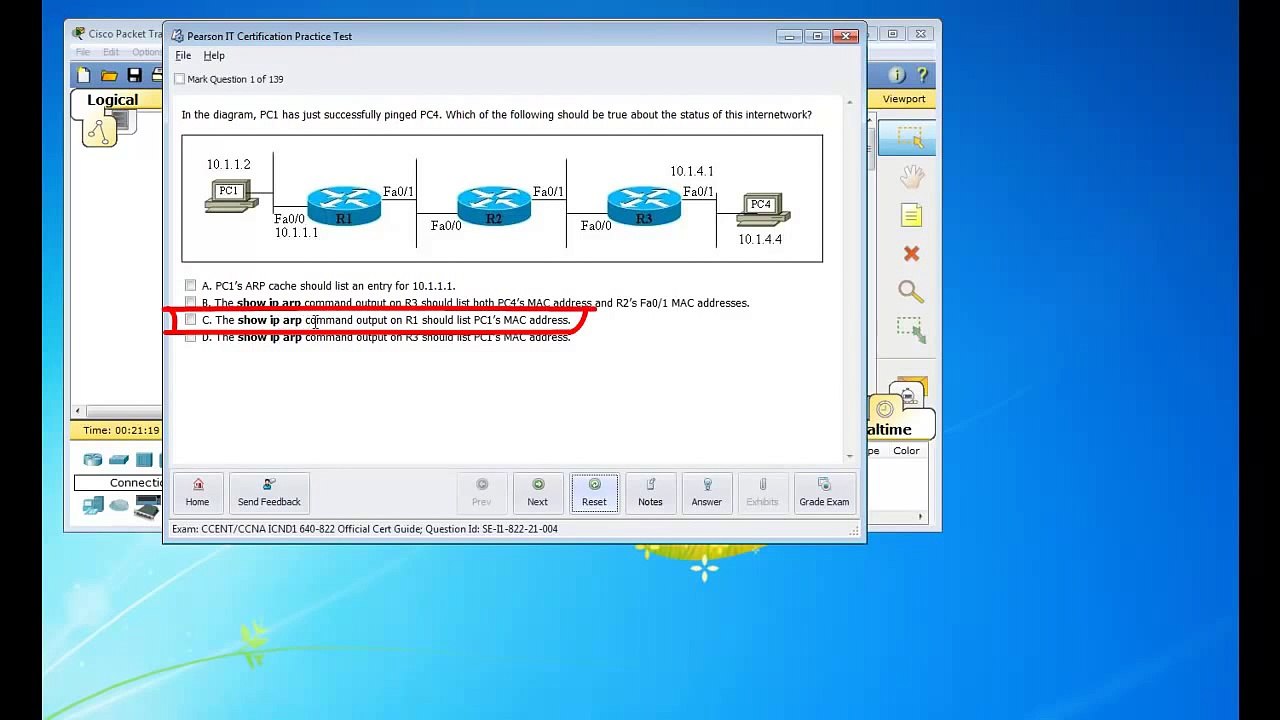1280x720 pixels.
Task: Open the File menu in Pearson Practice Test
Action: coord(183,56)
